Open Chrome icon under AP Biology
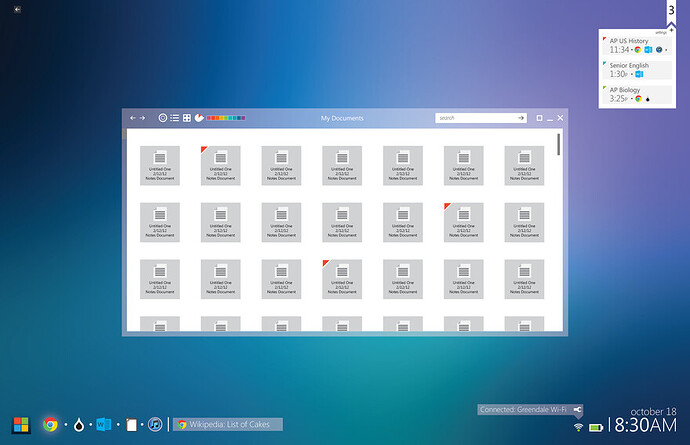The height and width of the screenshot is (445, 690). tap(638, 99)
